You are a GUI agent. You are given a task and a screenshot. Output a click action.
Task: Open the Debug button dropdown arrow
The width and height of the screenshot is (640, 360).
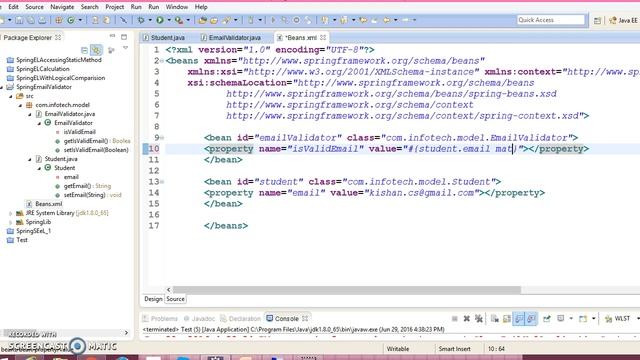pyautogui.click(x=150, y=20)
